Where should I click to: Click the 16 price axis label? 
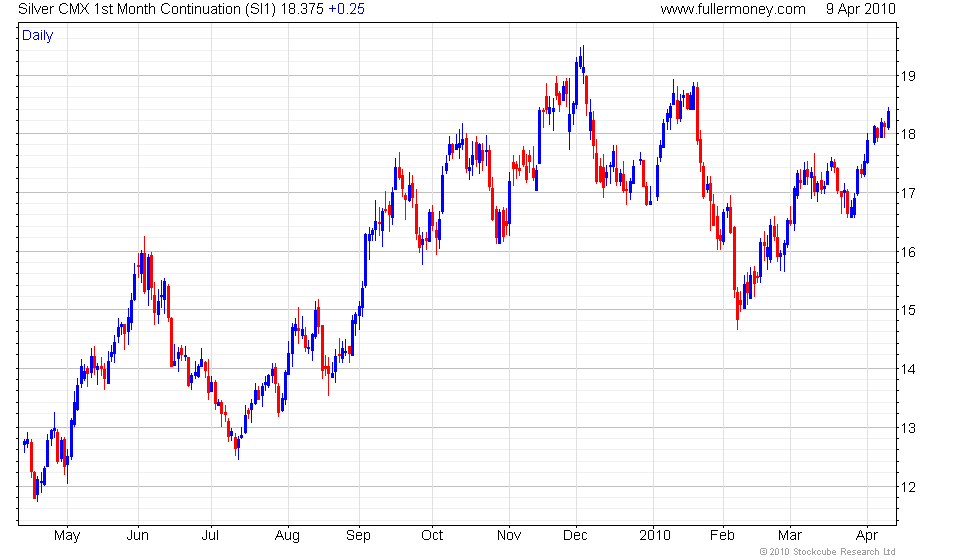coord(908,252)
